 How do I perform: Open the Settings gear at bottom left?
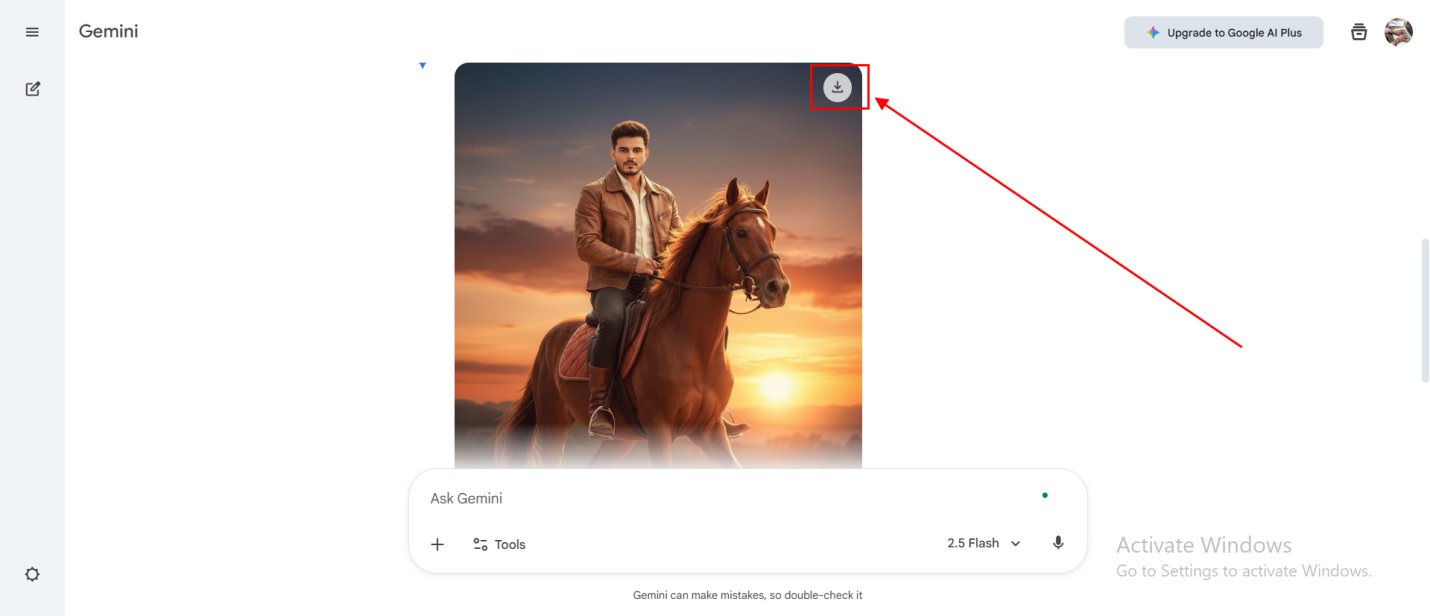tap(32, 573)
